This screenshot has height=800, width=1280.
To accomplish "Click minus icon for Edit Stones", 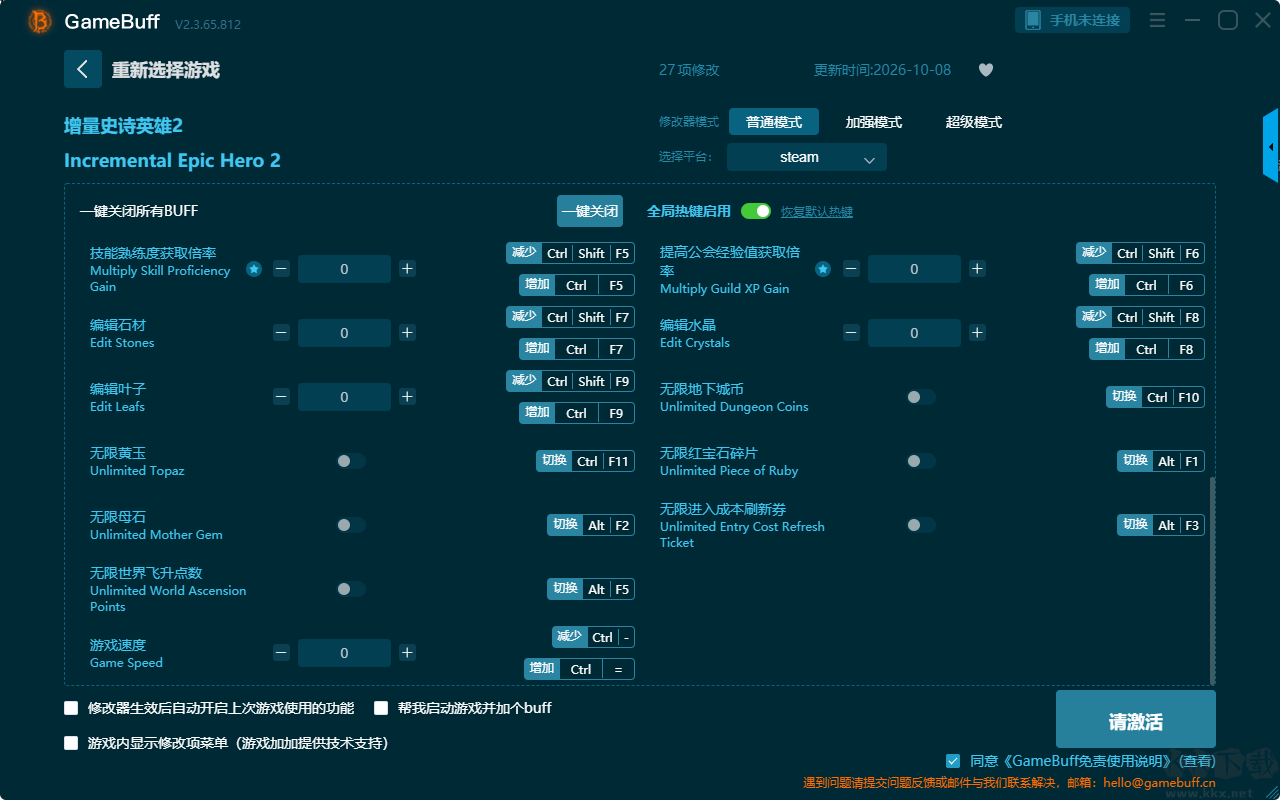I will click(281, 333).
